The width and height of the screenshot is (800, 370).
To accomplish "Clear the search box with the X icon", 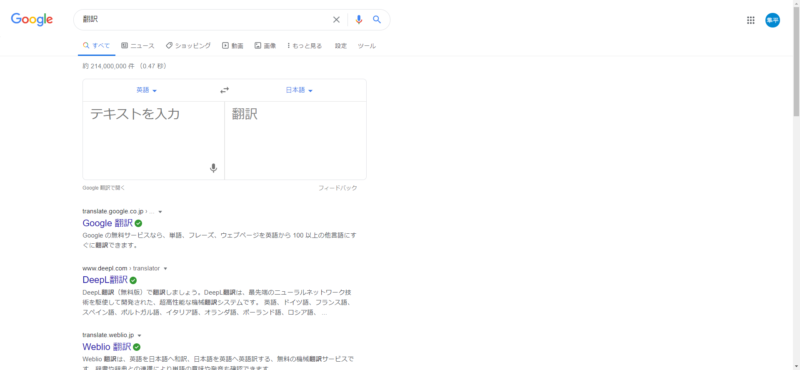I will [336, 20].
